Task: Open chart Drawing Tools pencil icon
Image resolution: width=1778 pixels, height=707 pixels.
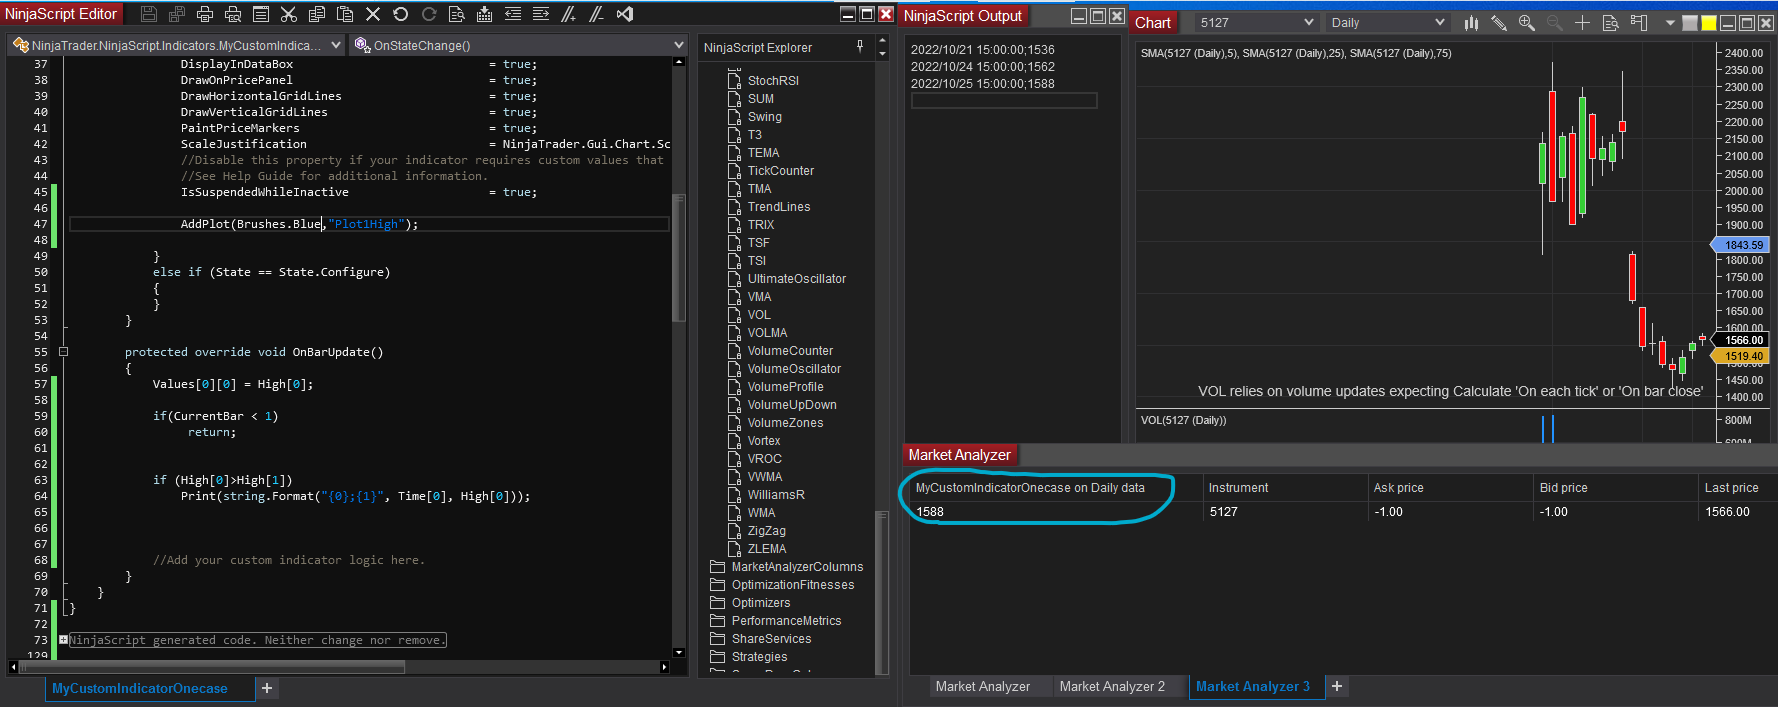Action: [x=1498, y=23]
